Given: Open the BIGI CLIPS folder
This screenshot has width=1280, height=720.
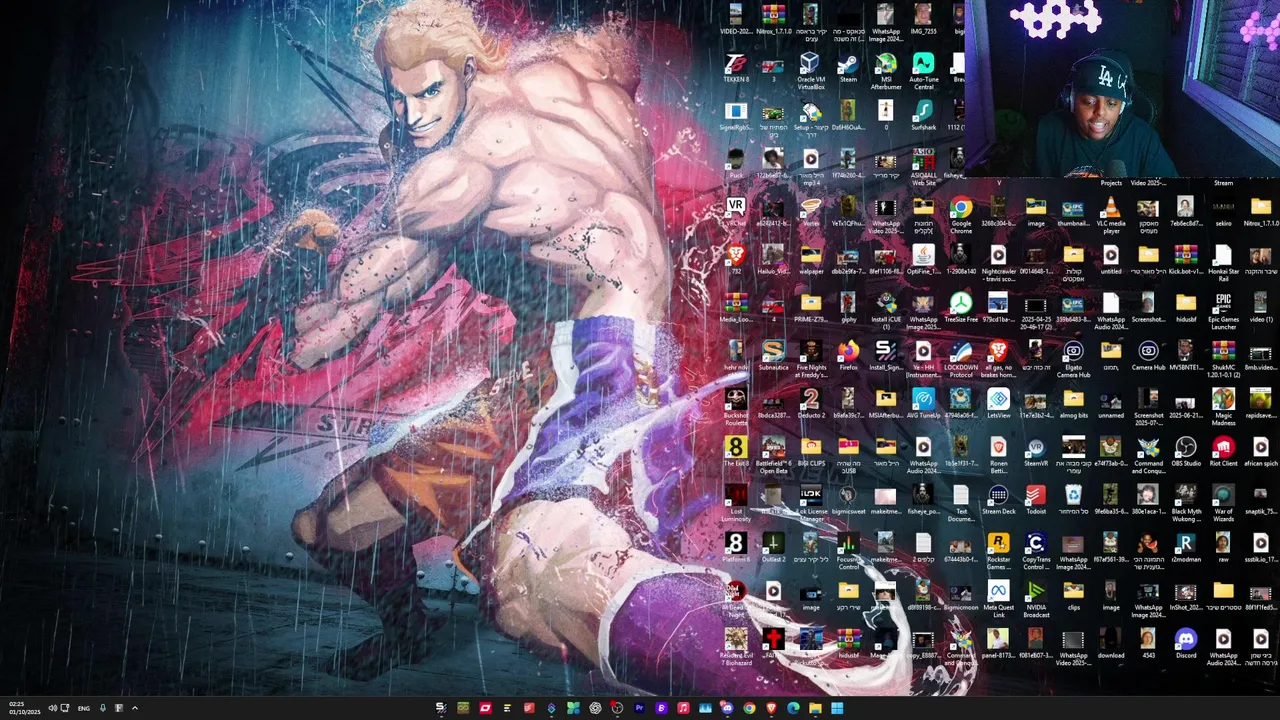Looking at the screenshot, I should pos(810,449).
